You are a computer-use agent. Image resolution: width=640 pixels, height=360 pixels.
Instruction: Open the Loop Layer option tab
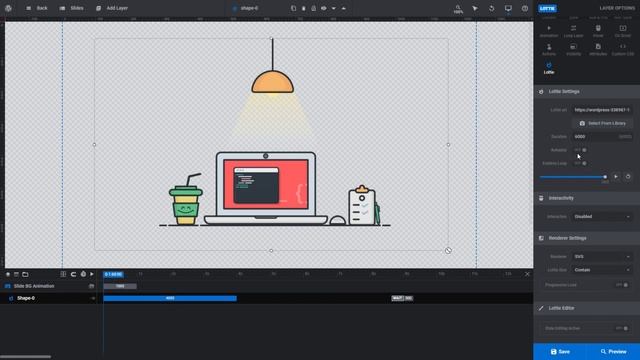573,31
